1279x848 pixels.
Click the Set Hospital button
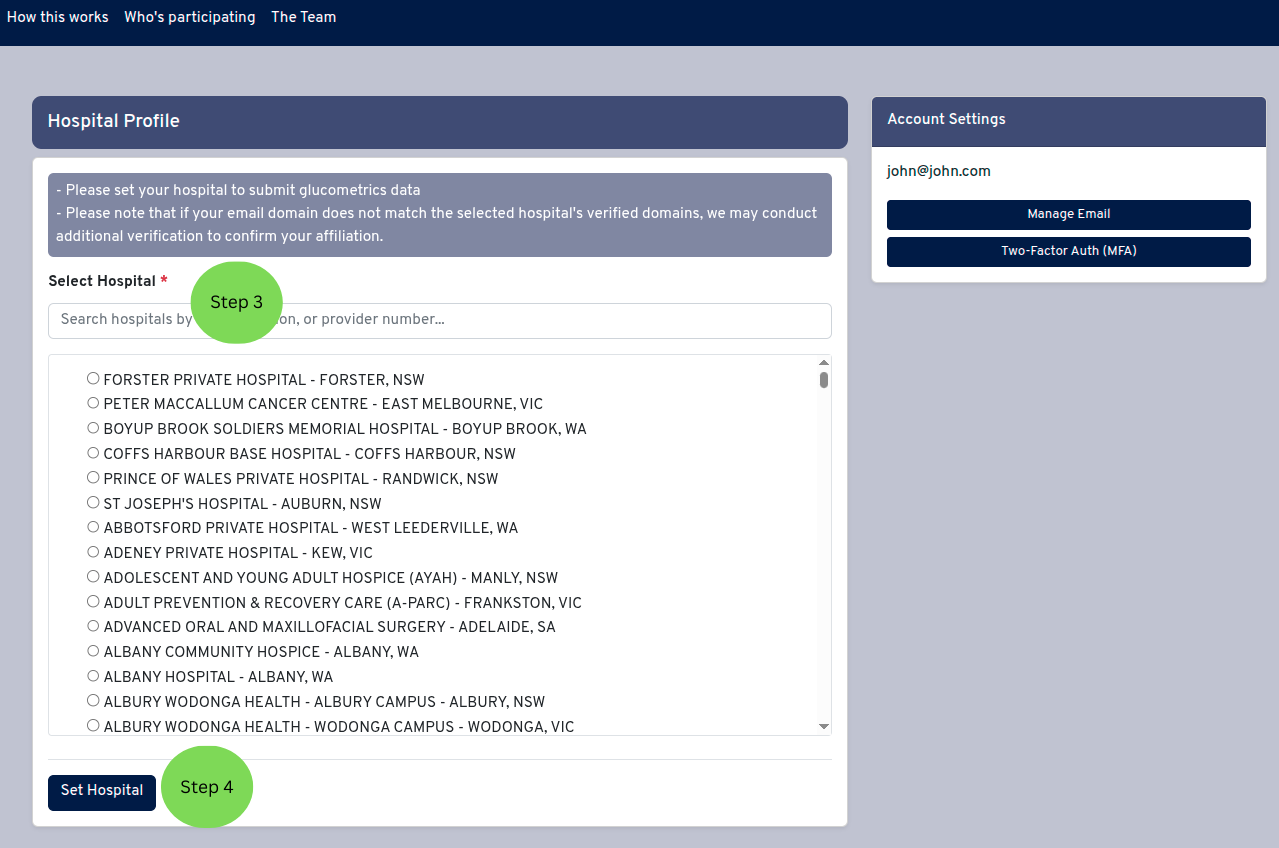pyautogui.click(x=102, y=791)
